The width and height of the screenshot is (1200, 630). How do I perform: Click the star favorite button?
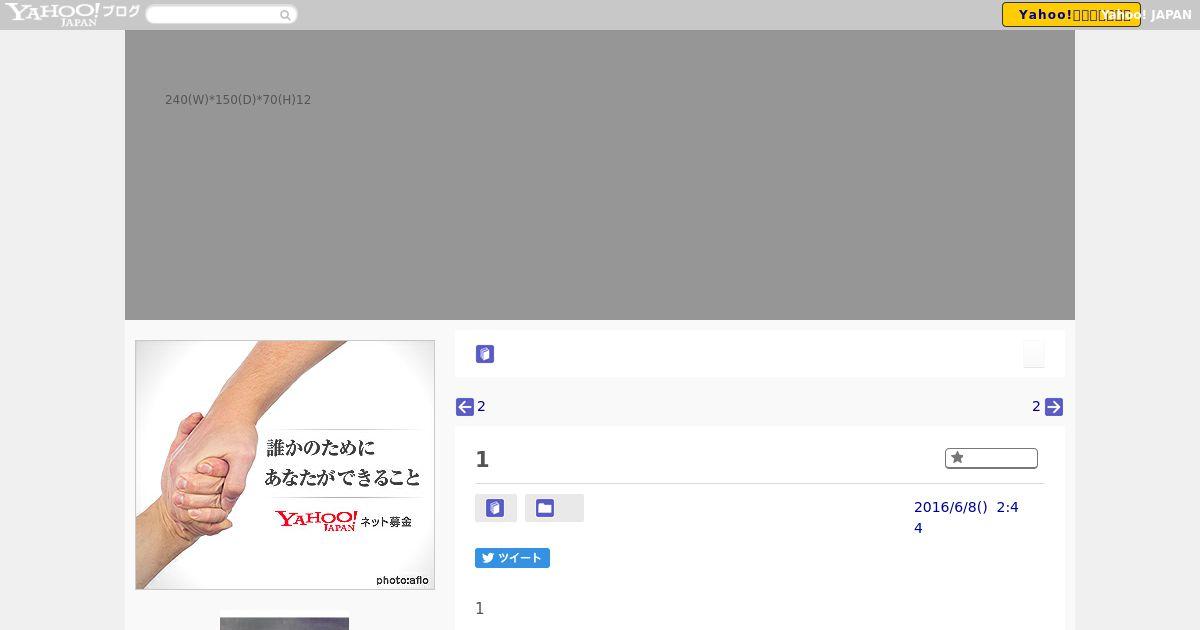[991, 458]
